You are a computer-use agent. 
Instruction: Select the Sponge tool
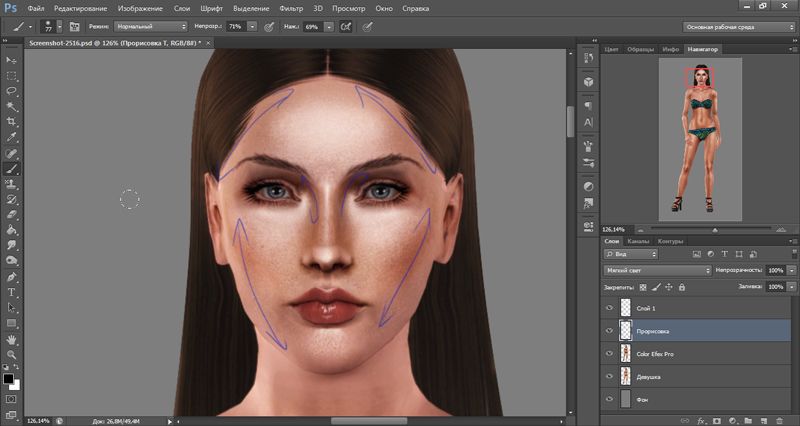tap(11, 261)
